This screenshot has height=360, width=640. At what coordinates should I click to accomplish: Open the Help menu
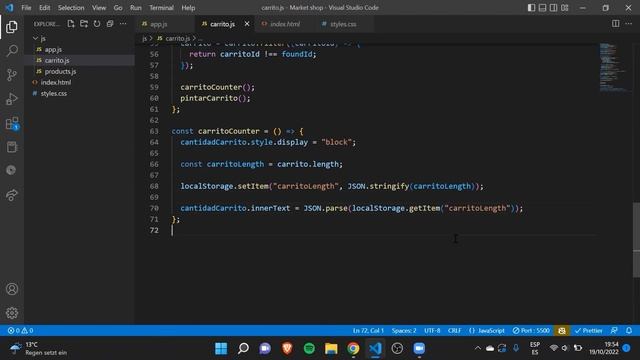pyautogui.click(x=188, y=8)
